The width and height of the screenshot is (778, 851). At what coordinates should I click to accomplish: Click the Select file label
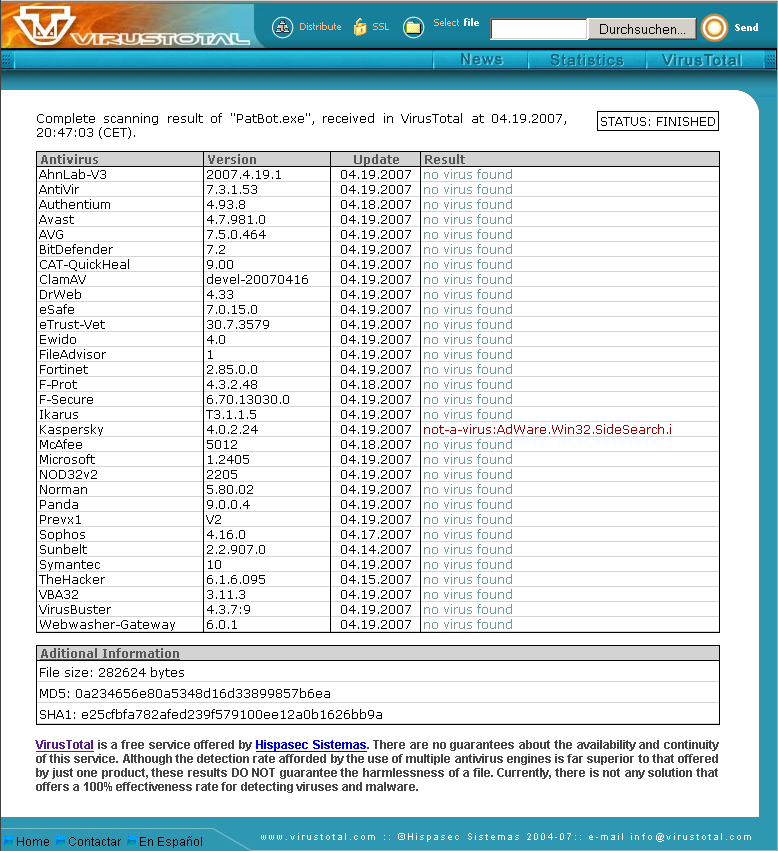click(x=456, y=23)
